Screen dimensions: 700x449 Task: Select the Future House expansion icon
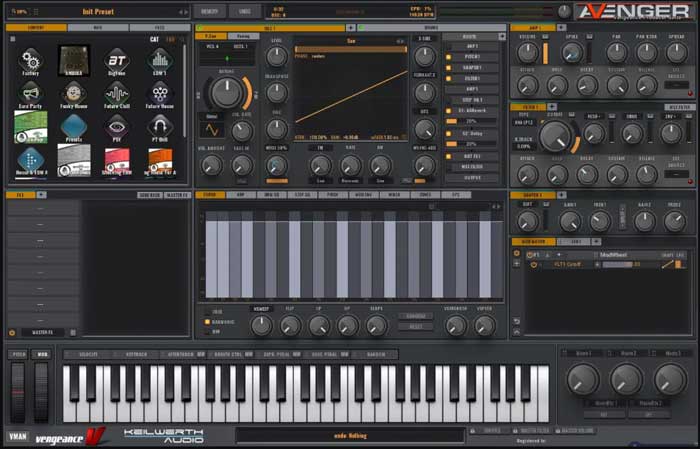160,93
